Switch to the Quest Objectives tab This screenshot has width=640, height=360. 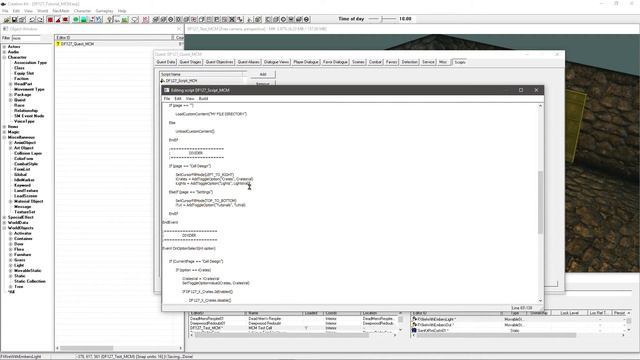tap(219, 62)
